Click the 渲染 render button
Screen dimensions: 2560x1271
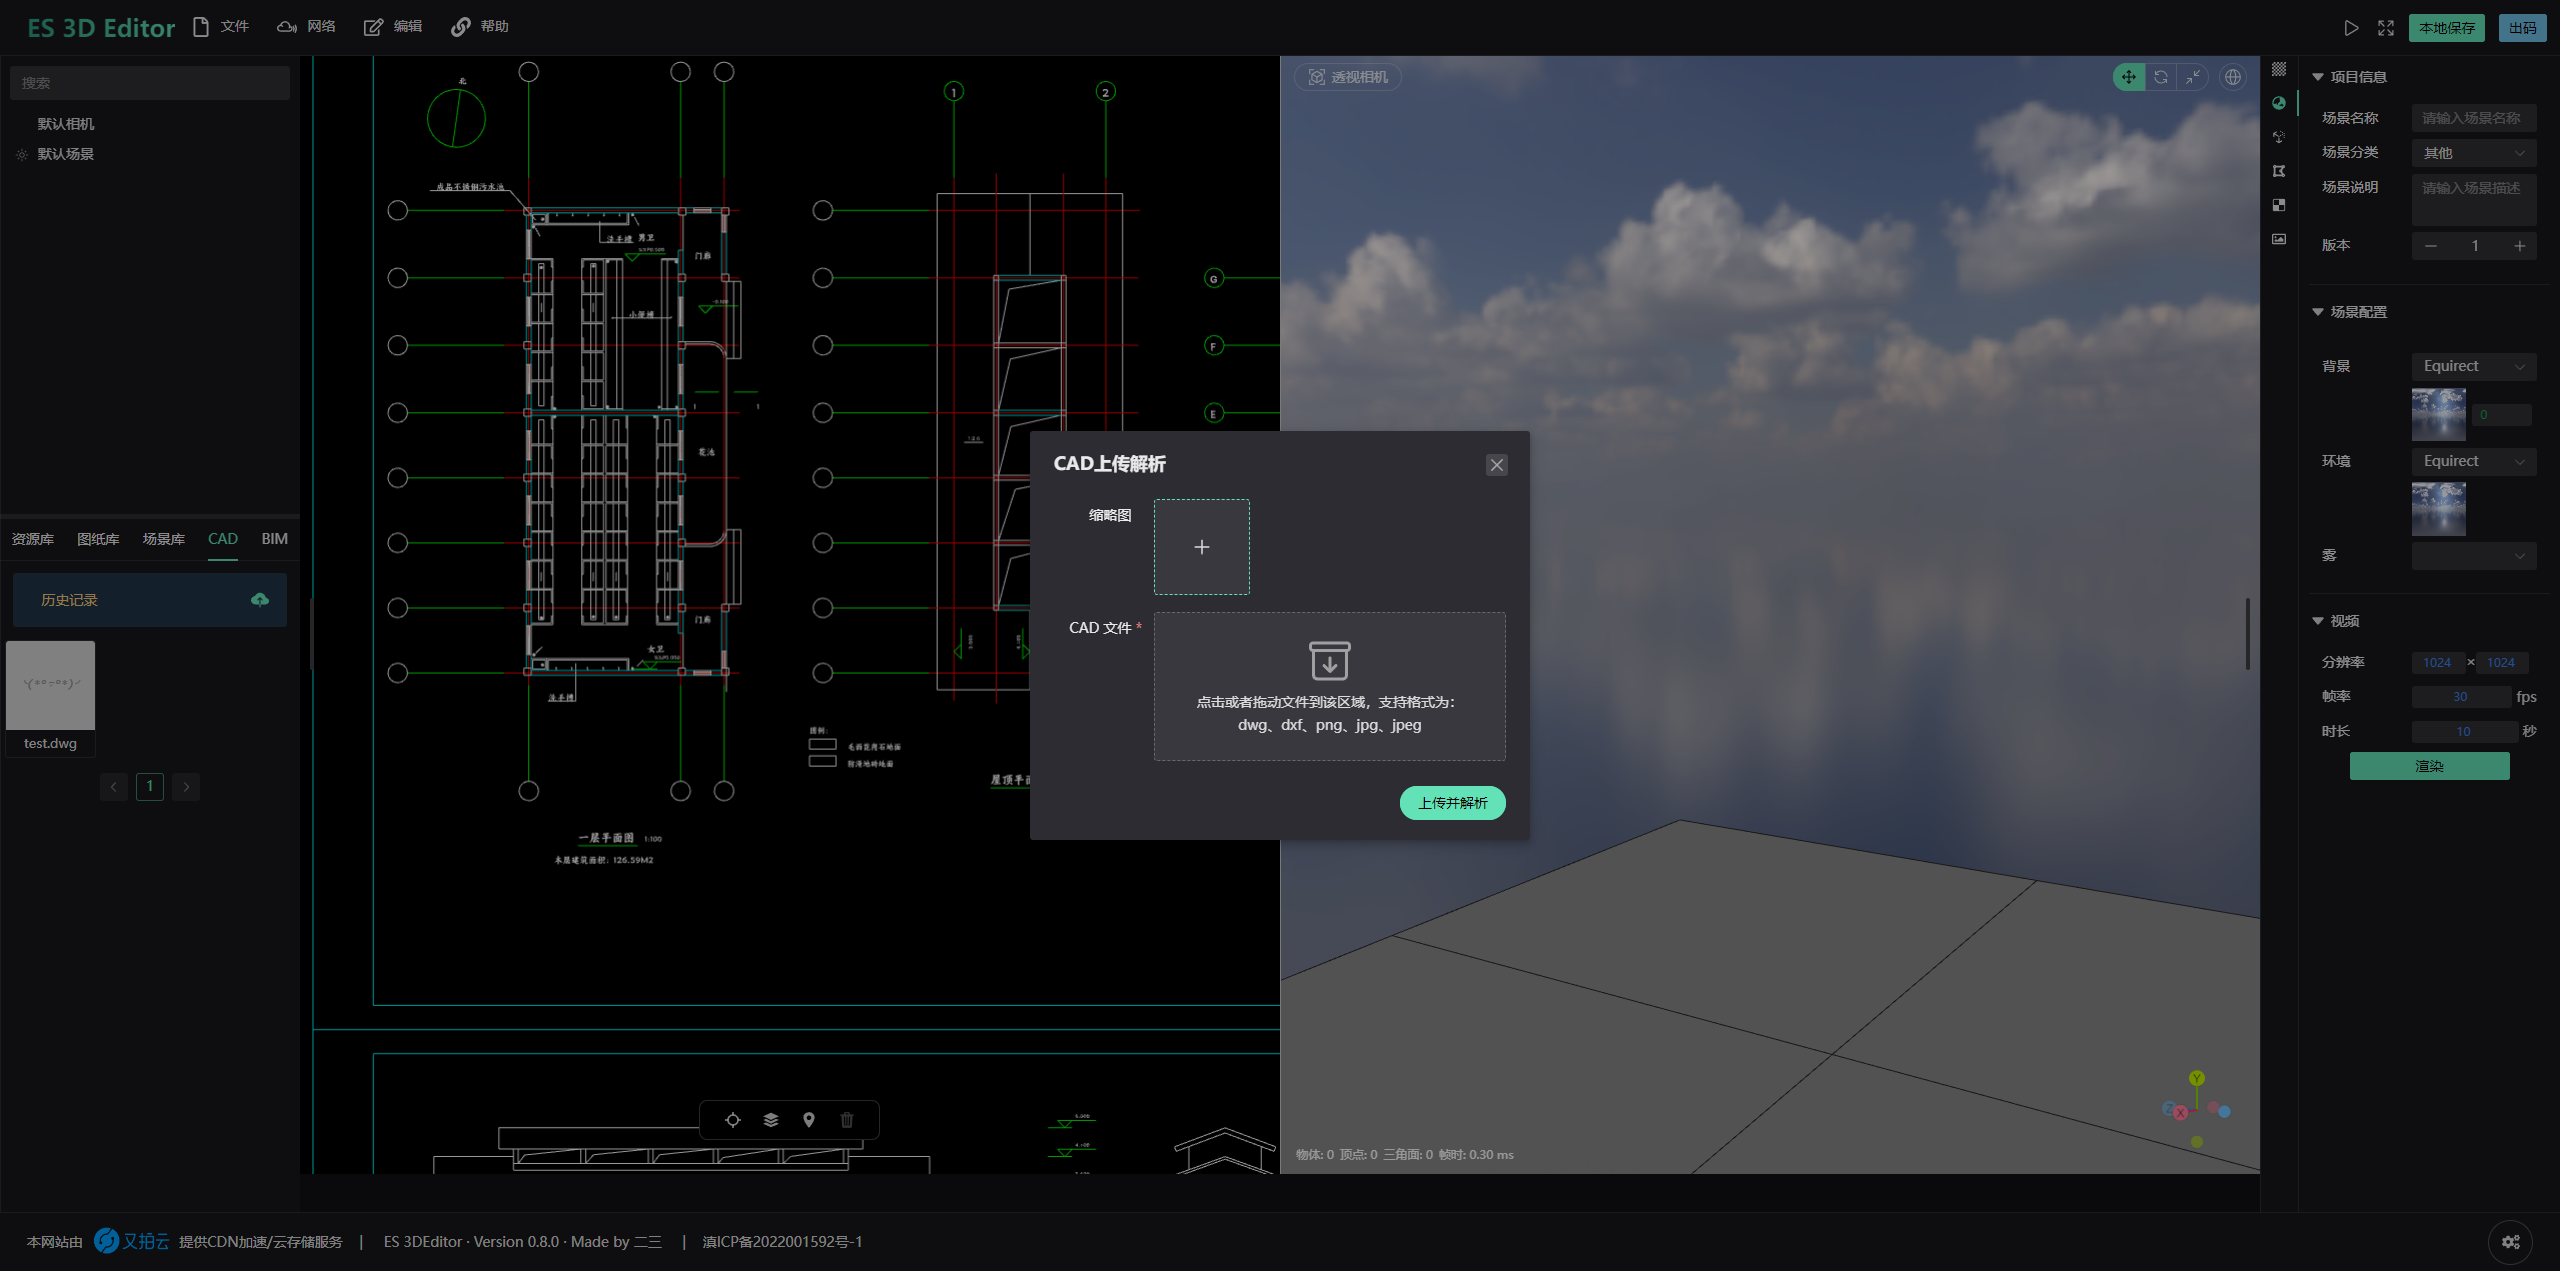pos(2429,766)
